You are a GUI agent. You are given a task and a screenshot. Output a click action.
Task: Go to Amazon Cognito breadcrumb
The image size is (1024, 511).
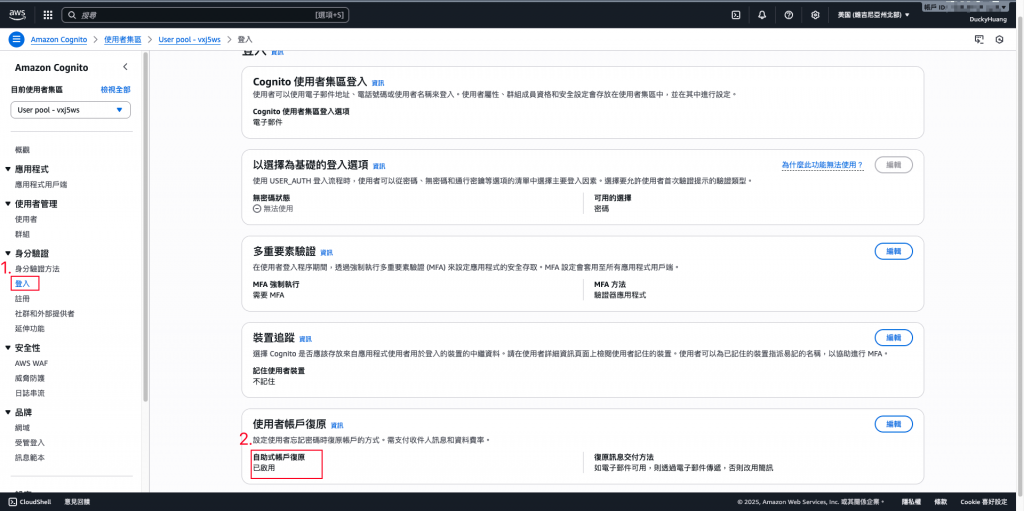[x=59, y=40]
